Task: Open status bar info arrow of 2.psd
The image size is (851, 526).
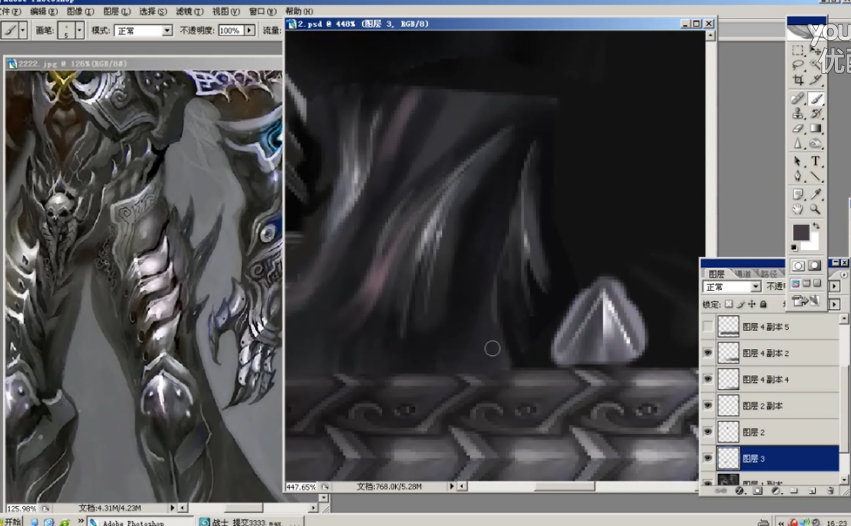Action: click(x=452, y=486)
